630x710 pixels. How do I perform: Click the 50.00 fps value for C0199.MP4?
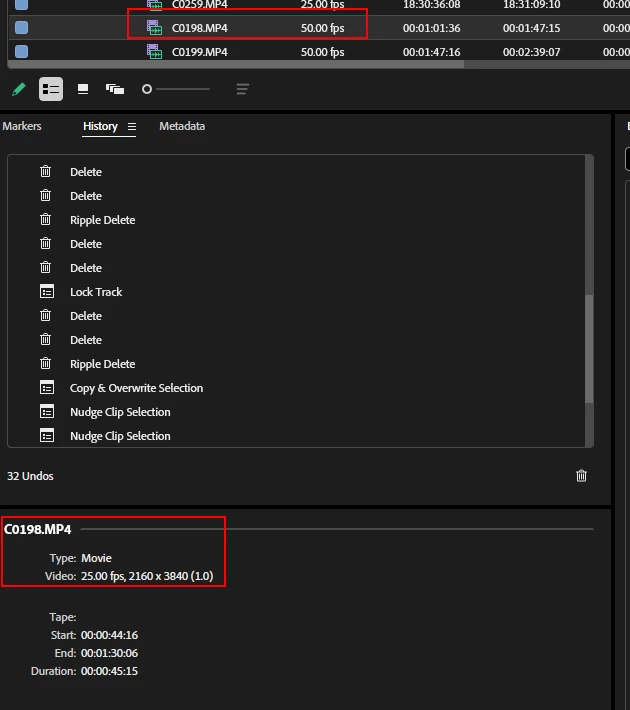tap(322, 52)
